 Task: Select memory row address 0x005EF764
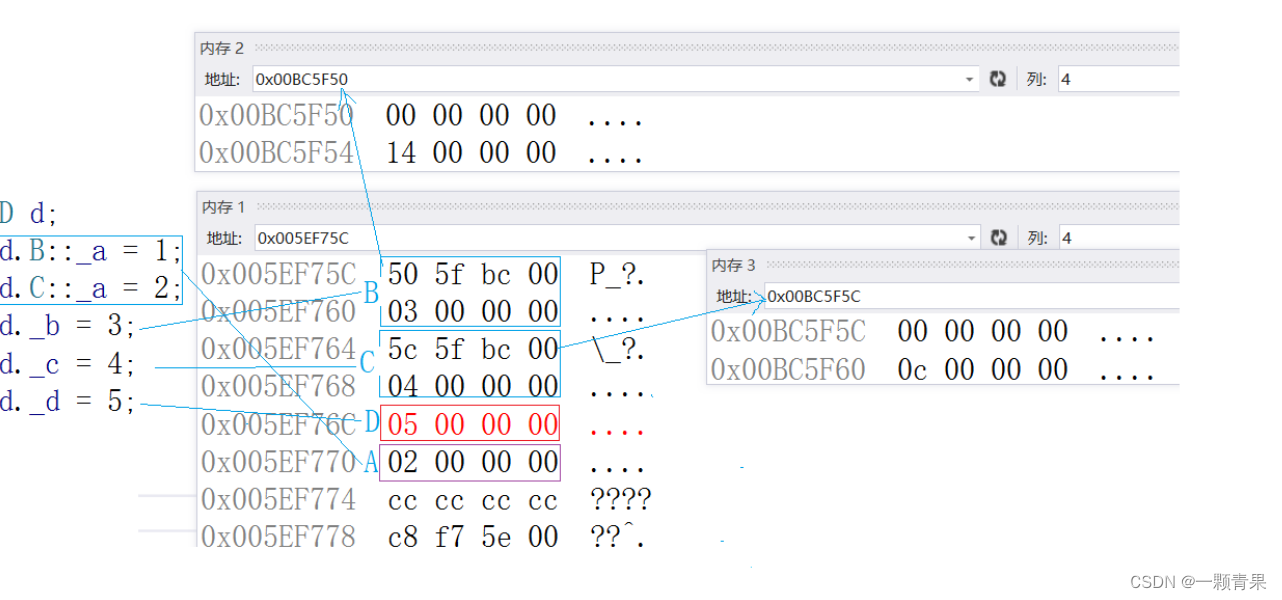coord(279,349)
